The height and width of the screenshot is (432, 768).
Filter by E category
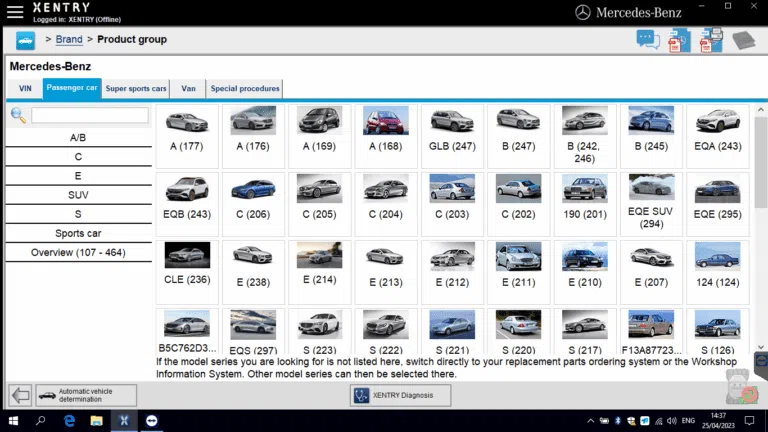78,176
